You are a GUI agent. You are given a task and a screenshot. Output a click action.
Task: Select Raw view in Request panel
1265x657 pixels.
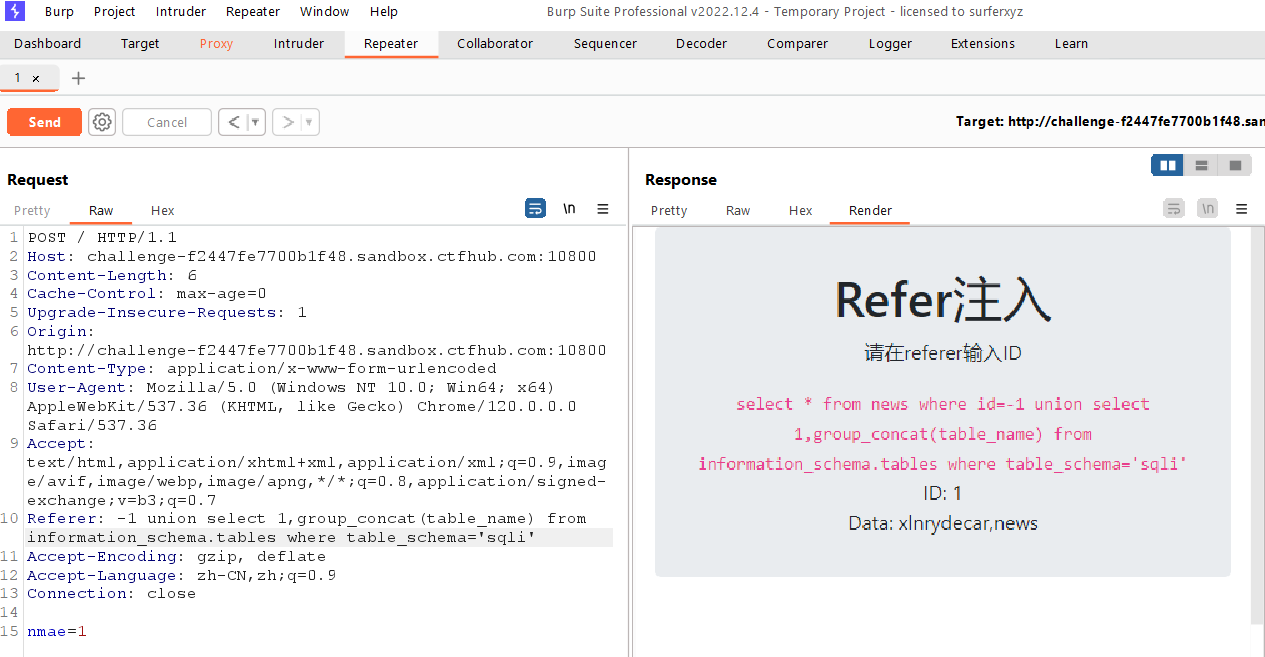[101, 210]
